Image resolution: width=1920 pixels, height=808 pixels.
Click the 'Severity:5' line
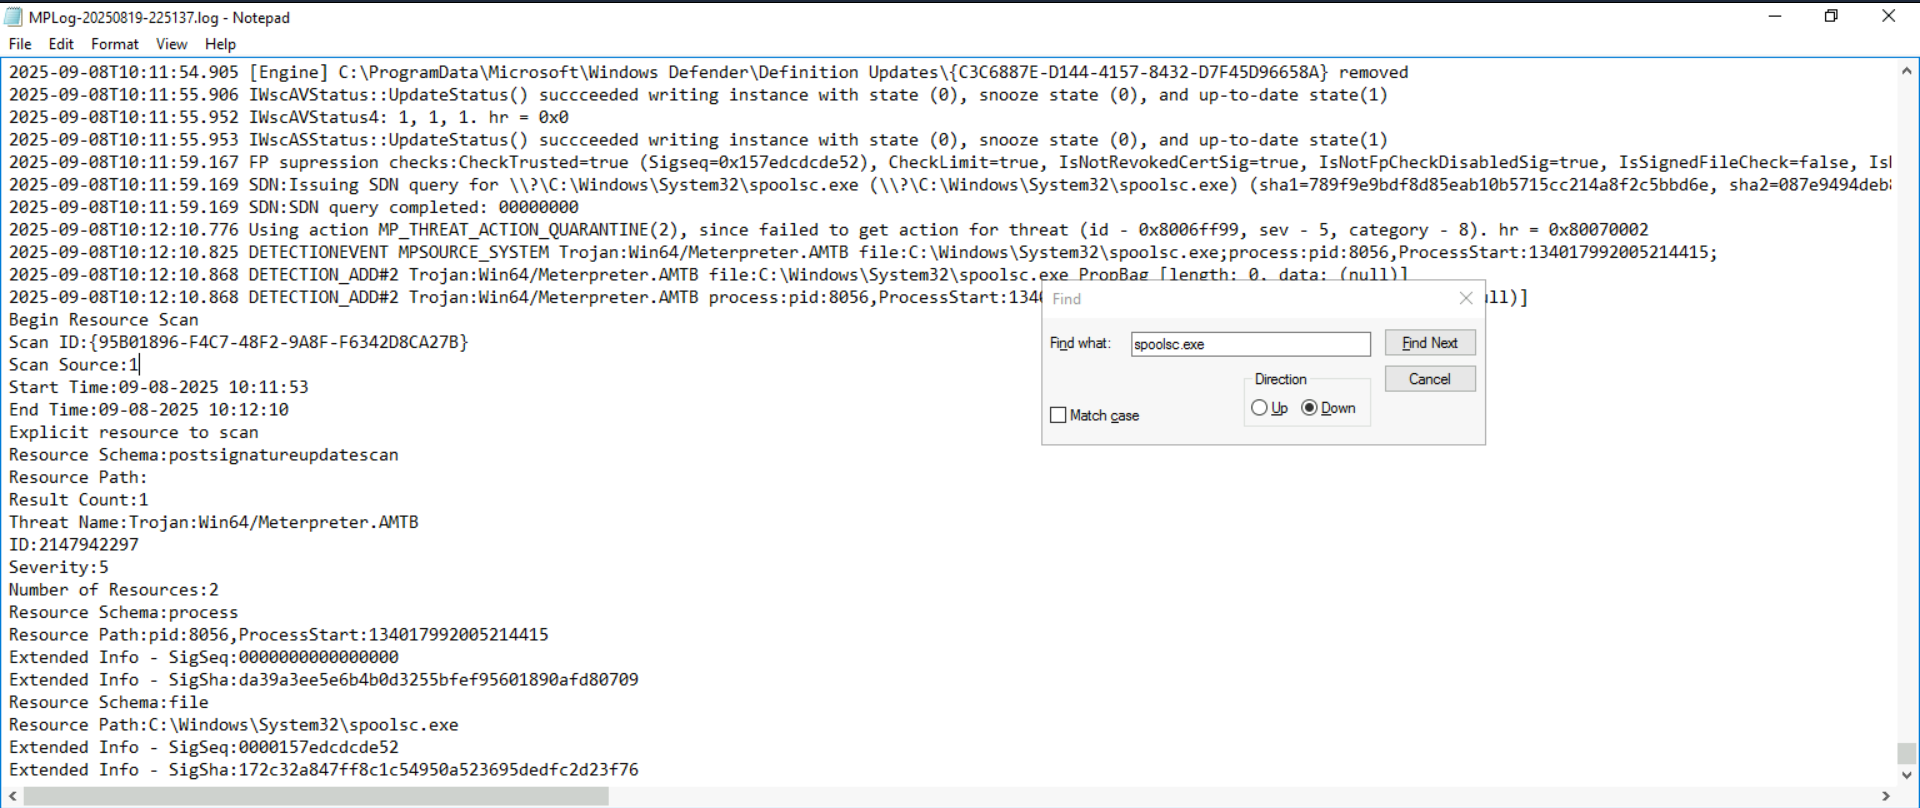point(59,567)
